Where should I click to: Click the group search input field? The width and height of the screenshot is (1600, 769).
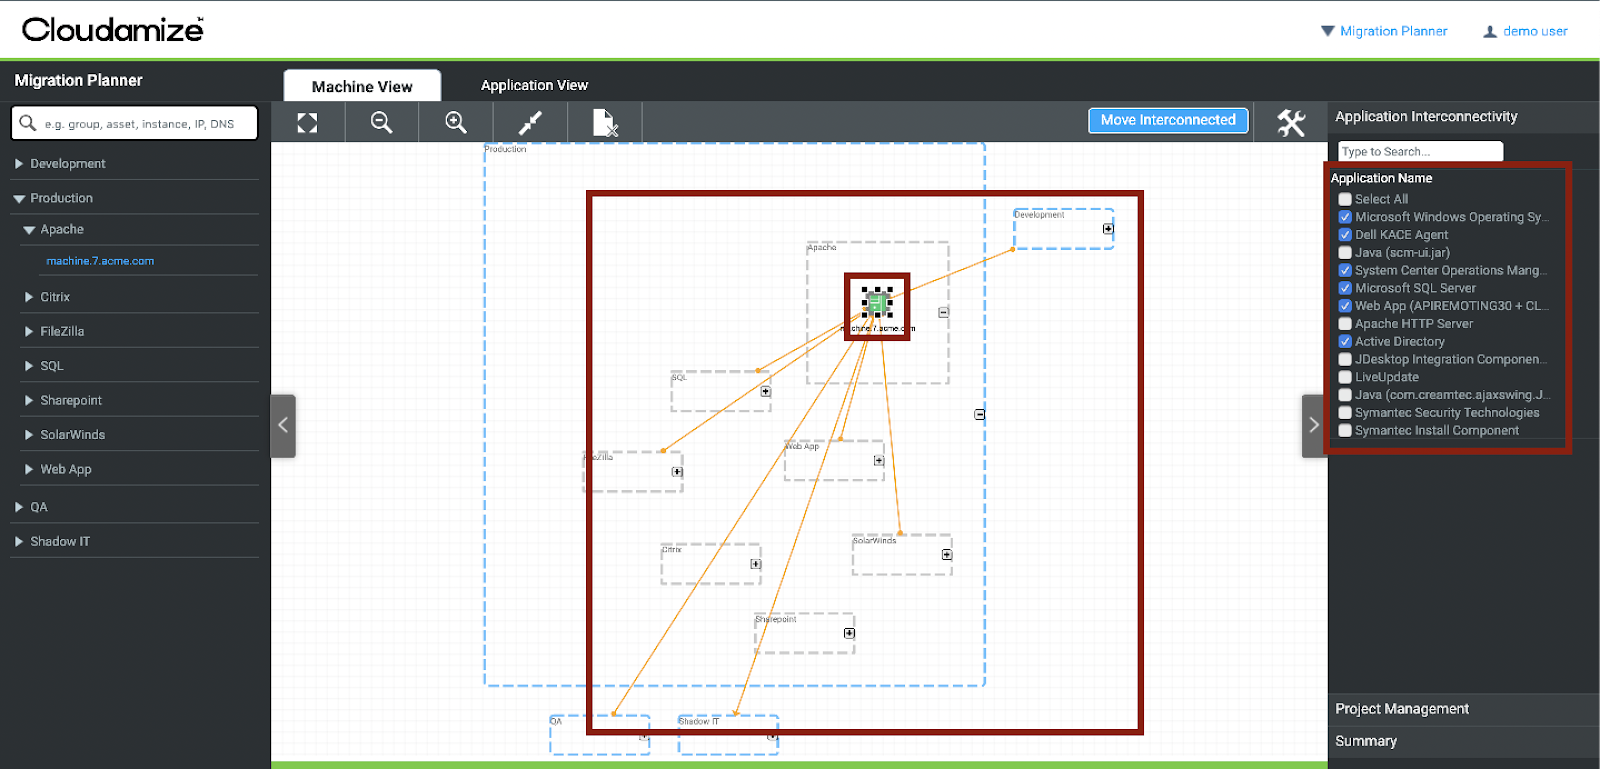coord(140,124)
